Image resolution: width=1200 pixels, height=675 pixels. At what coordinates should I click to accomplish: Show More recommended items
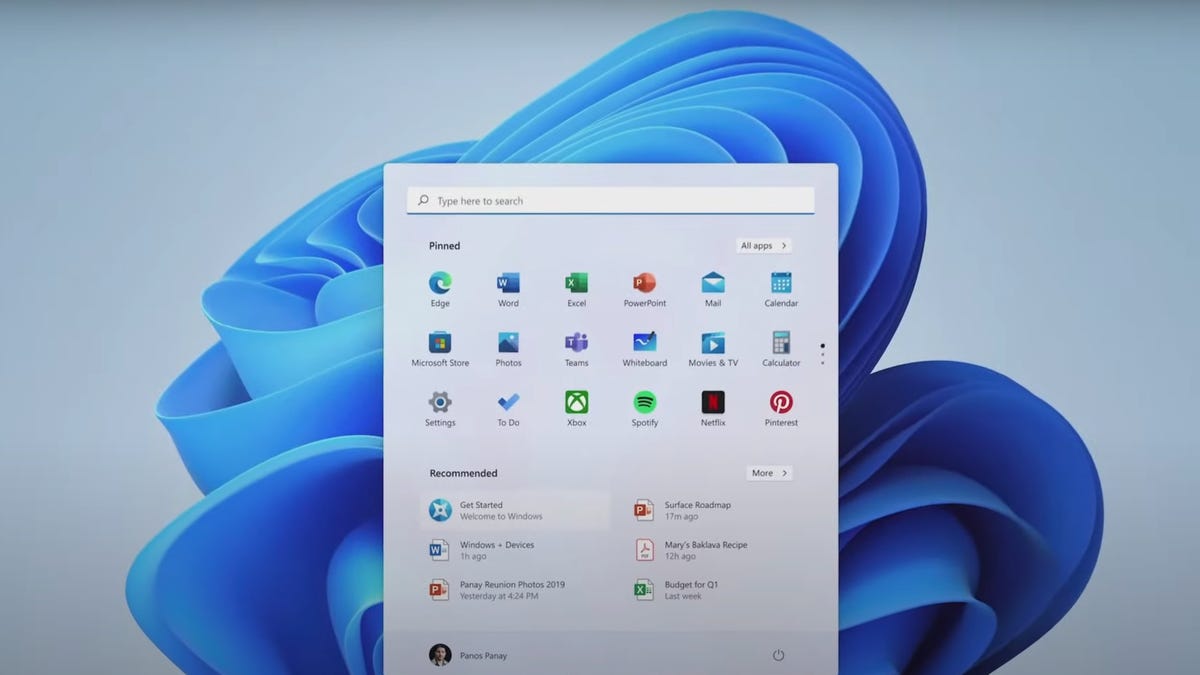pyautogui.click(x=769, y=473)
